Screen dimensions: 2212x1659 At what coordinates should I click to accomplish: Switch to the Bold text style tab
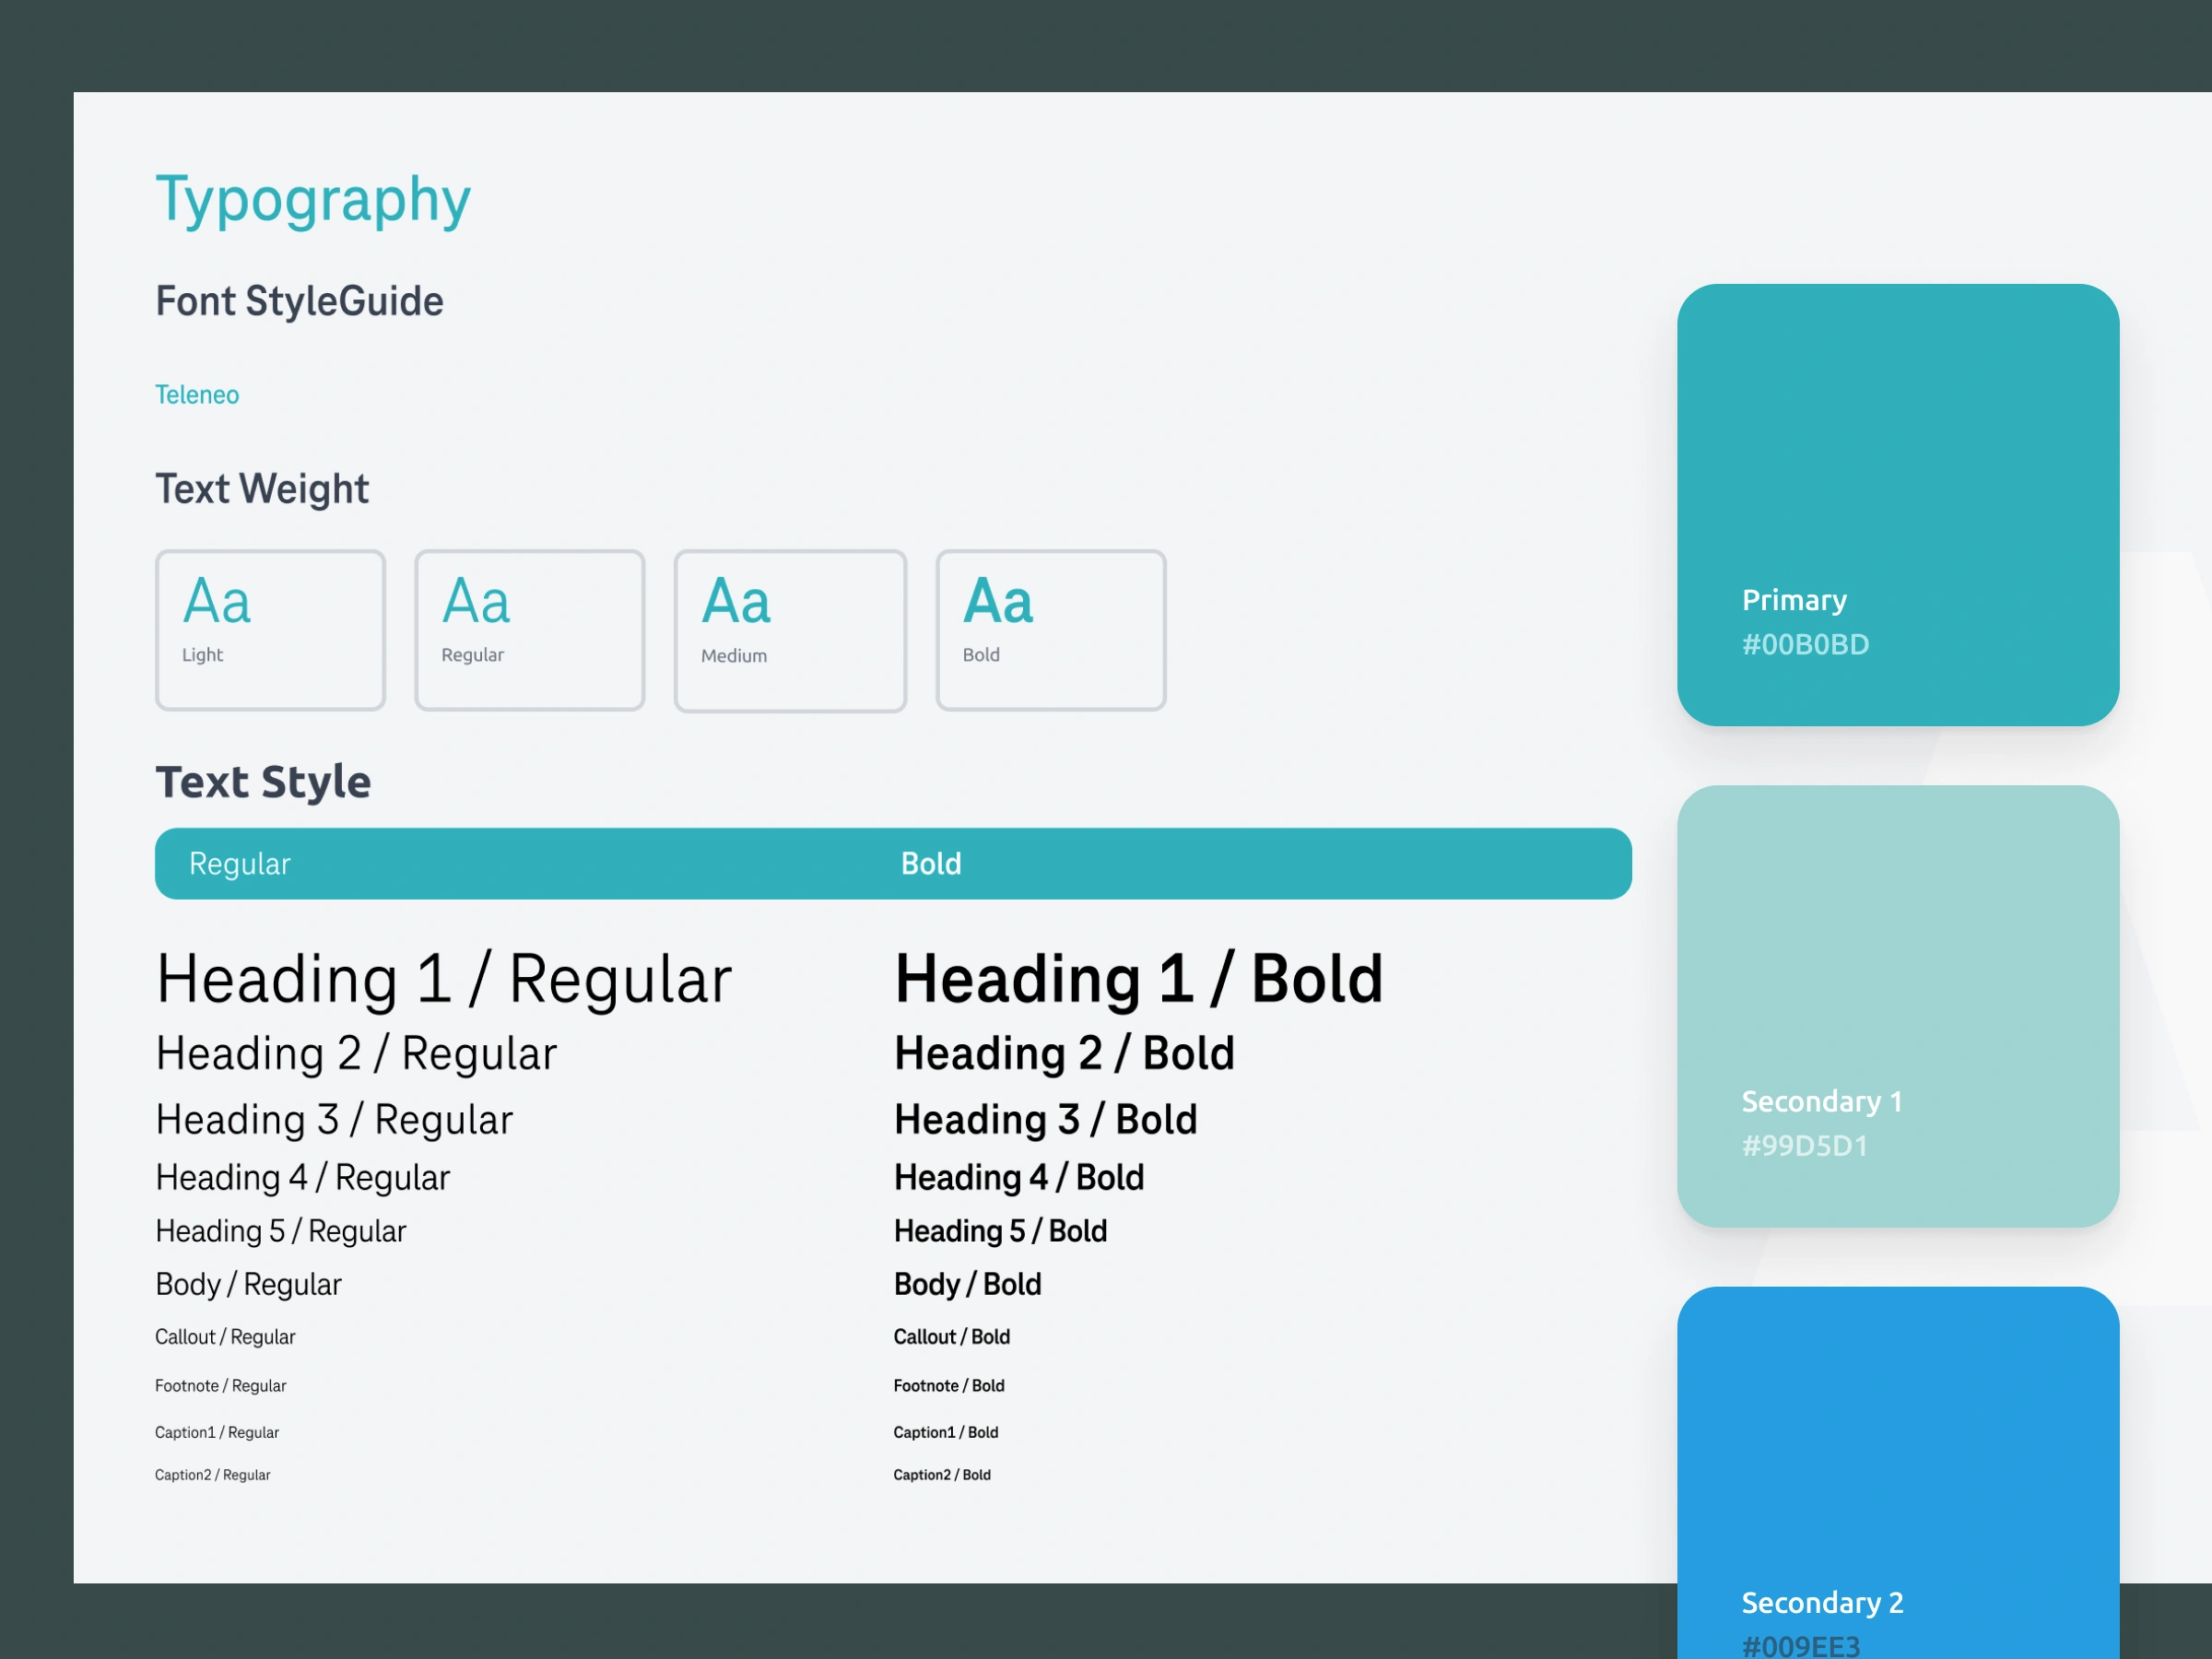930,863
